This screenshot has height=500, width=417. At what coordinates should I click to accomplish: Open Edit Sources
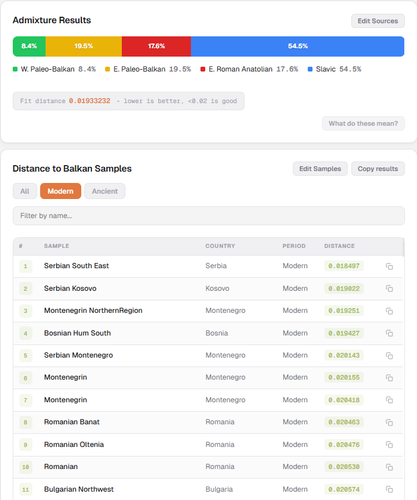coord(378,21)
